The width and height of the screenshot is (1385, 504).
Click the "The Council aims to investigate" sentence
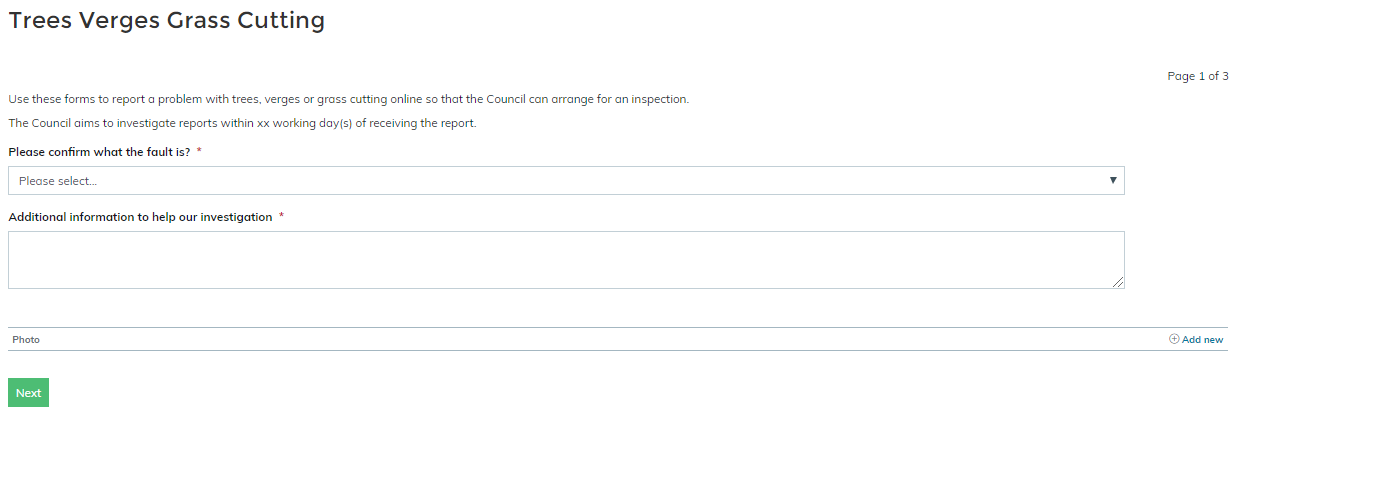pyautogui.click(x=242, y=124)
